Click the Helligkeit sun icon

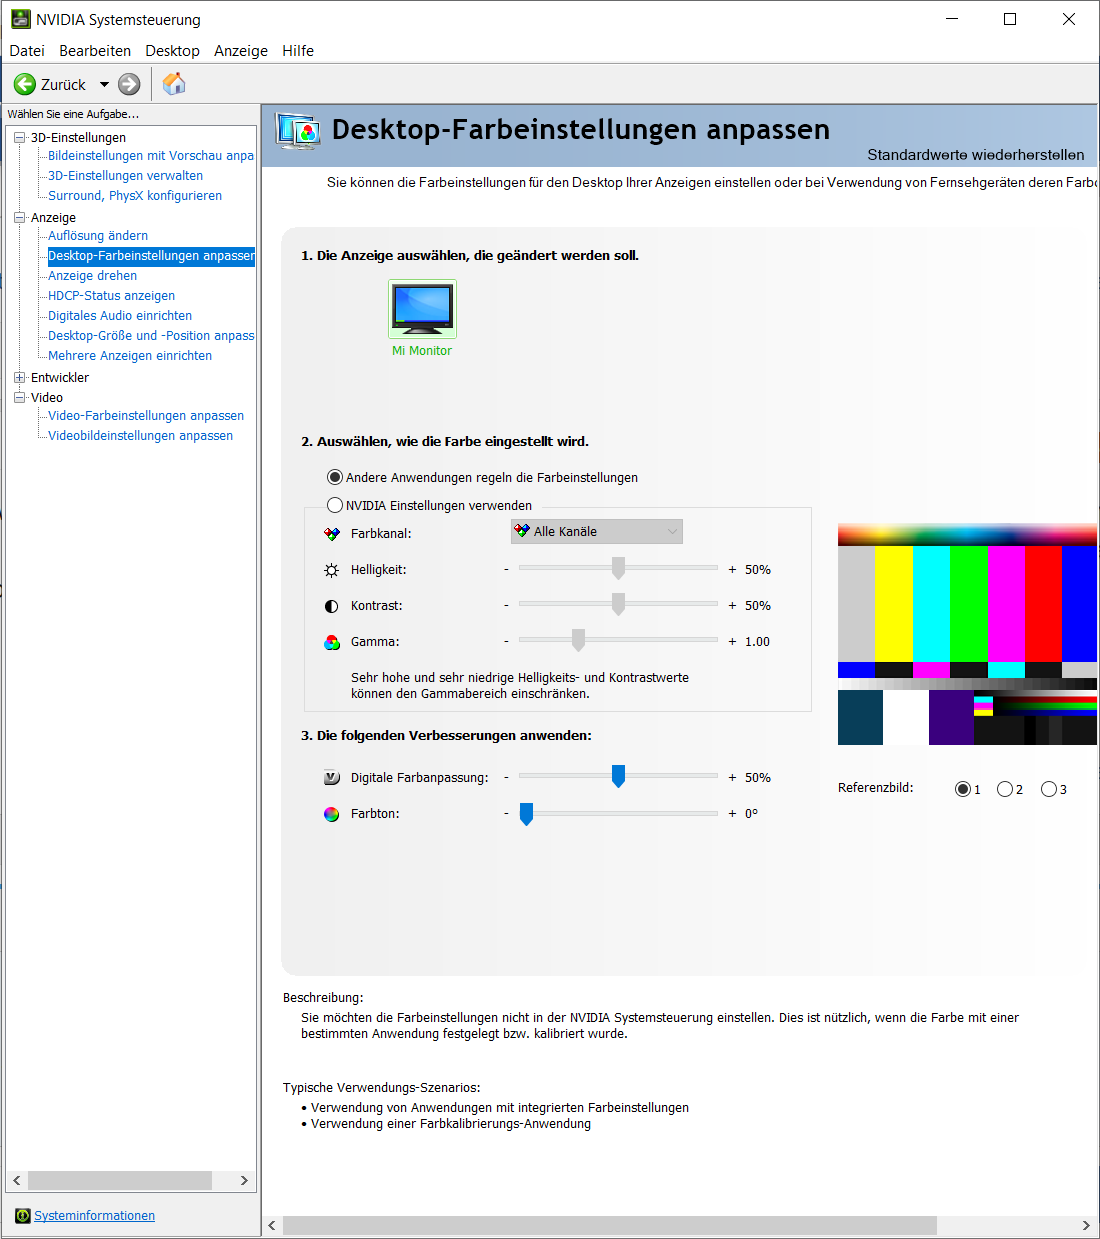pyautogui.click(x=332, y=570)
